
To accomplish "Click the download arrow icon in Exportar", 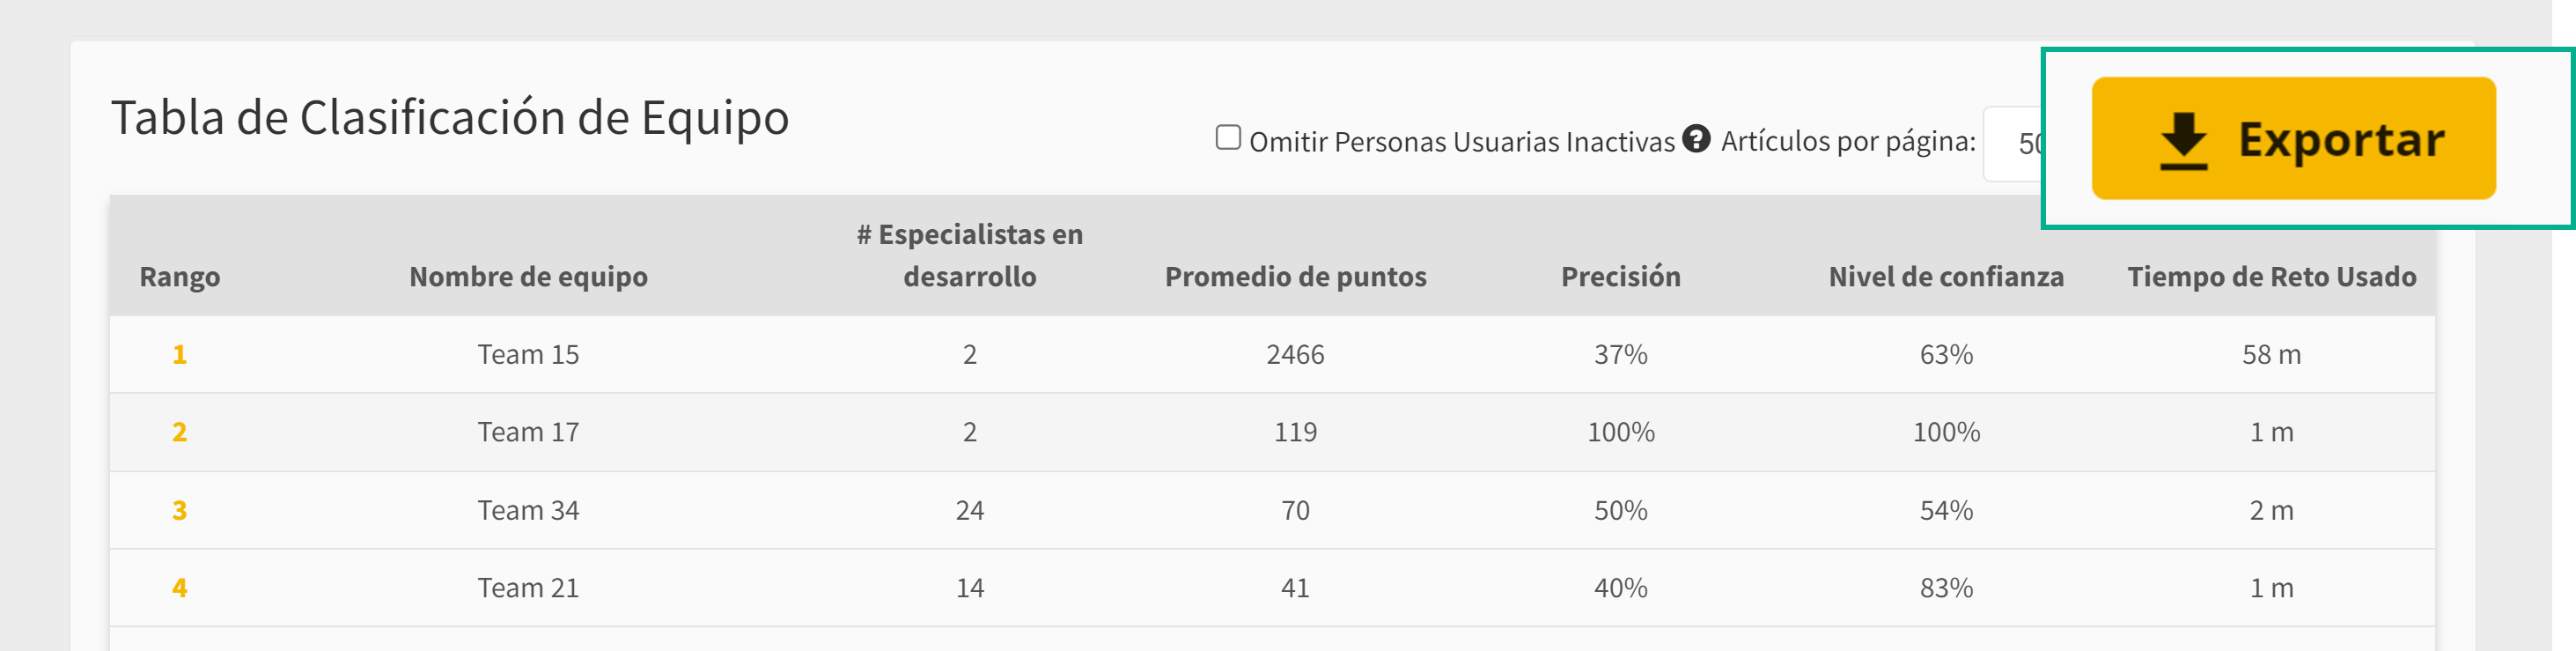I will 2183,140.
